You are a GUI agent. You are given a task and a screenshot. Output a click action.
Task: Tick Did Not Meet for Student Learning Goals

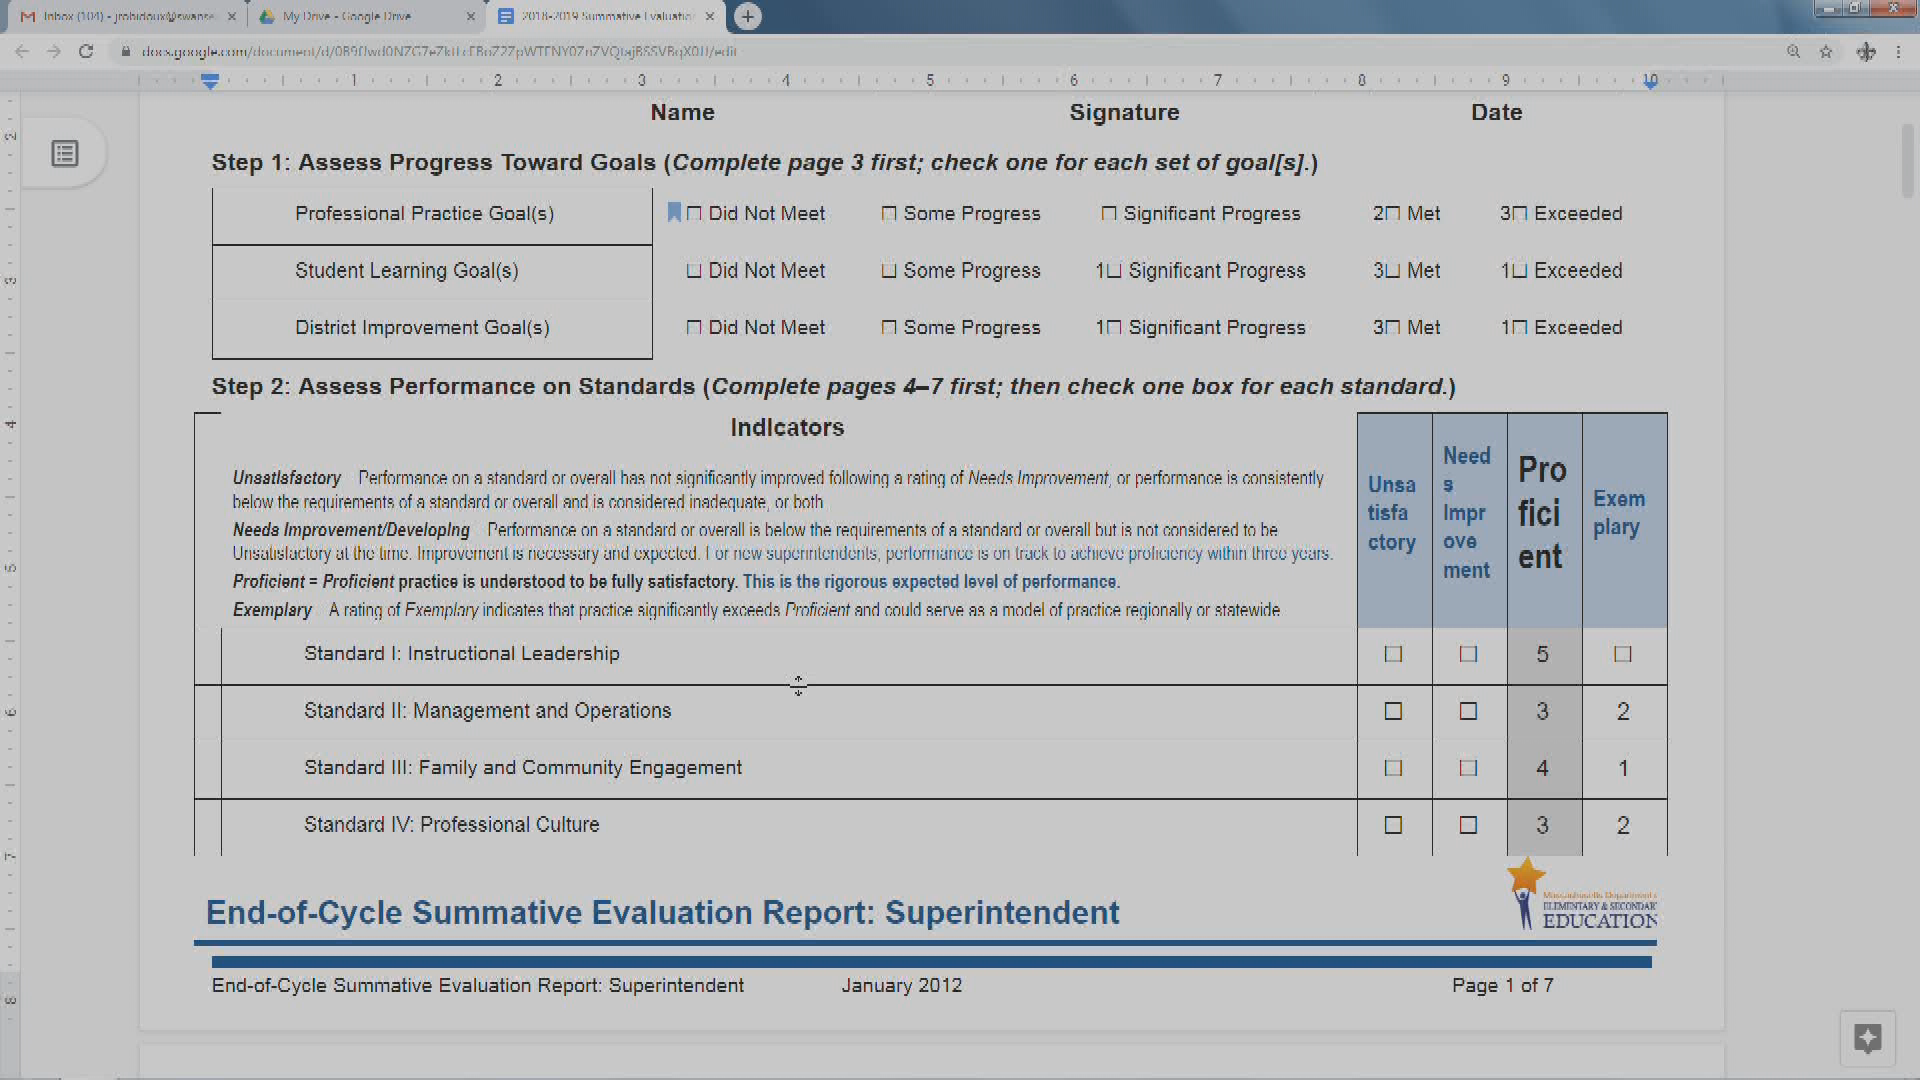694,271
